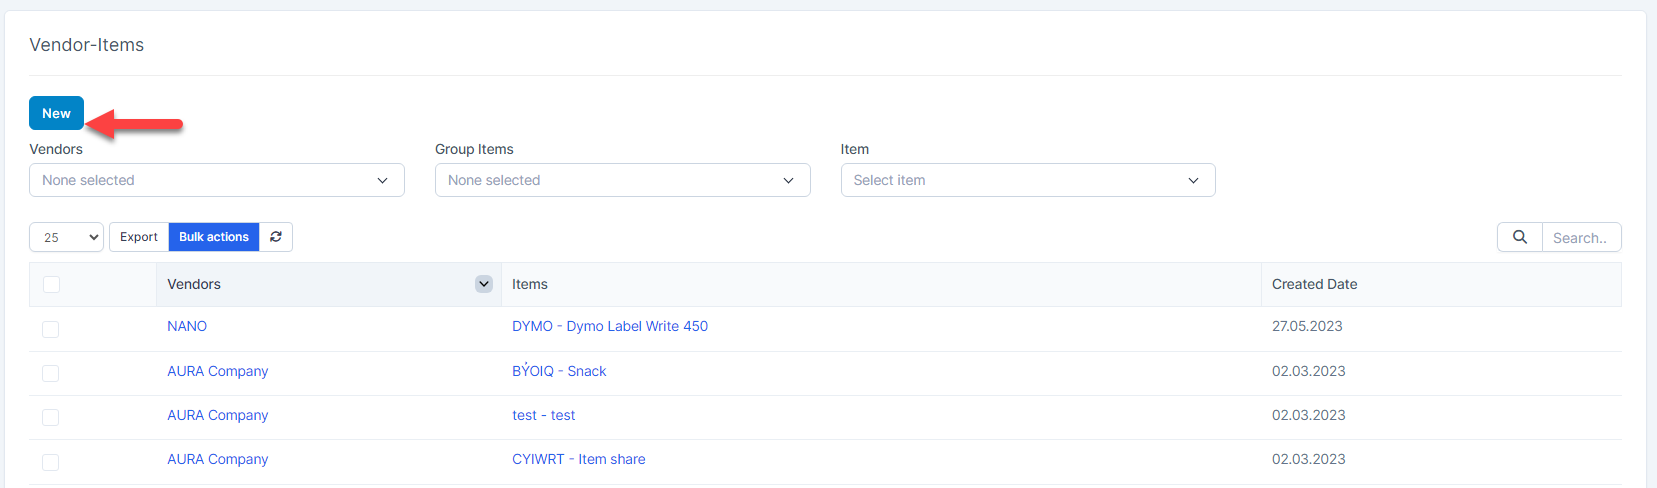Click the New button

56,113
